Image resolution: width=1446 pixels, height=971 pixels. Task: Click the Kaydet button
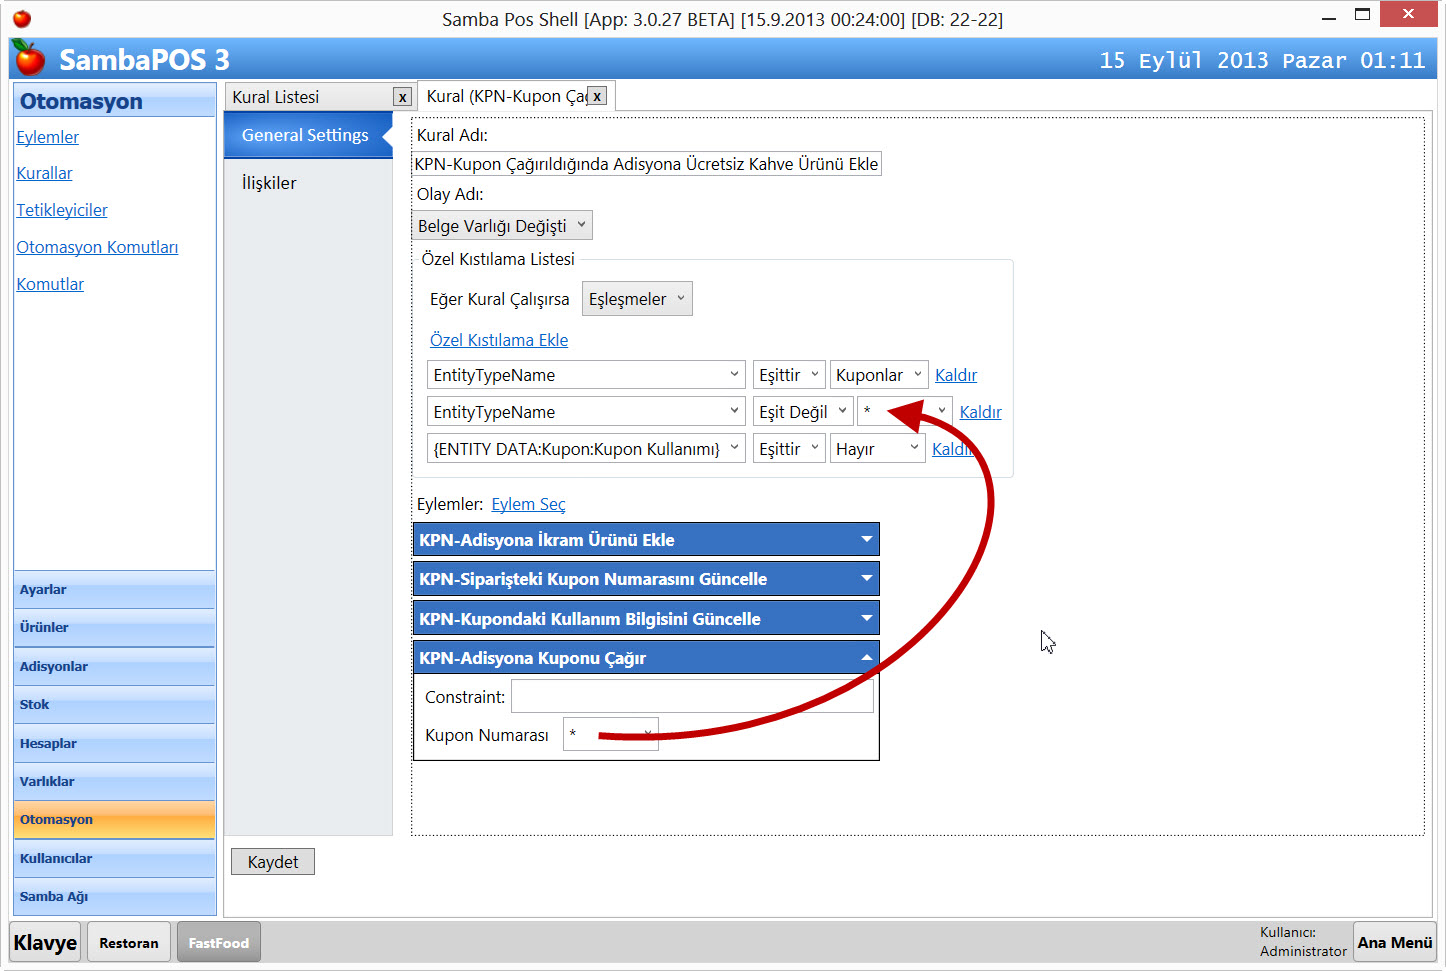(x=273, y=862)
